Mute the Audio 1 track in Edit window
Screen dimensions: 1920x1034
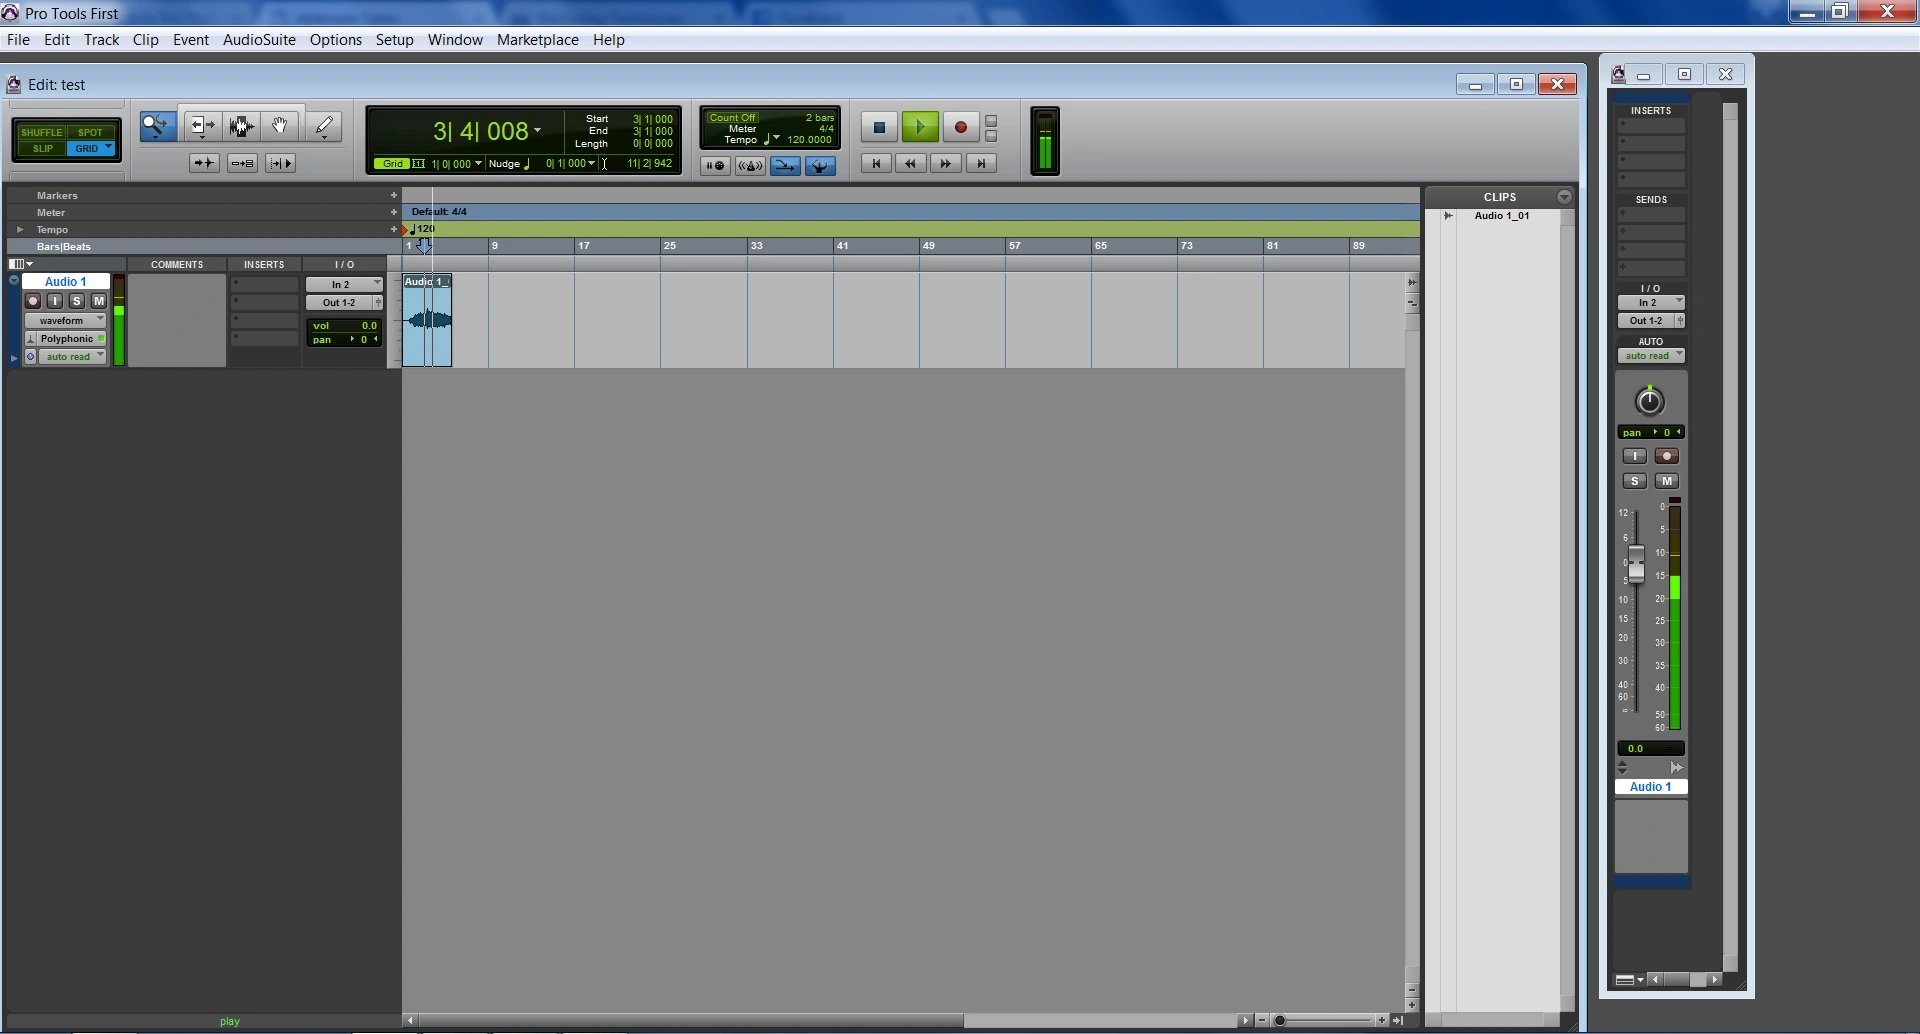click(x=99, y=301)
